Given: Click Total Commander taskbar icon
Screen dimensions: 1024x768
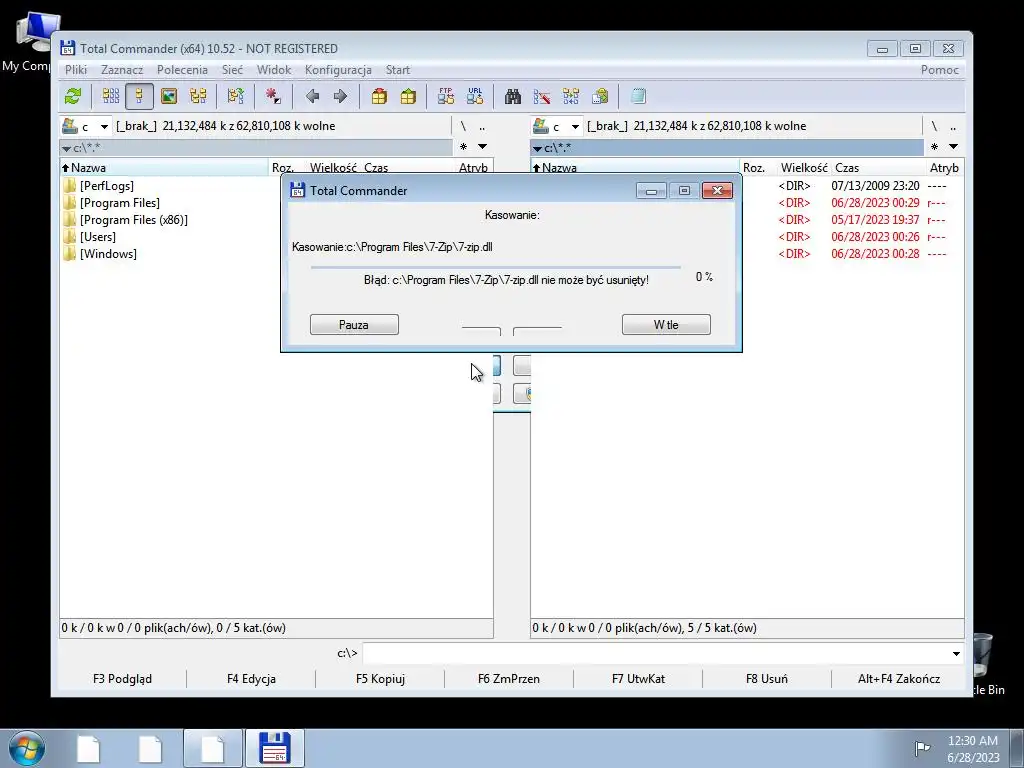Looking at the screenshot, I should tap(274, 748).
